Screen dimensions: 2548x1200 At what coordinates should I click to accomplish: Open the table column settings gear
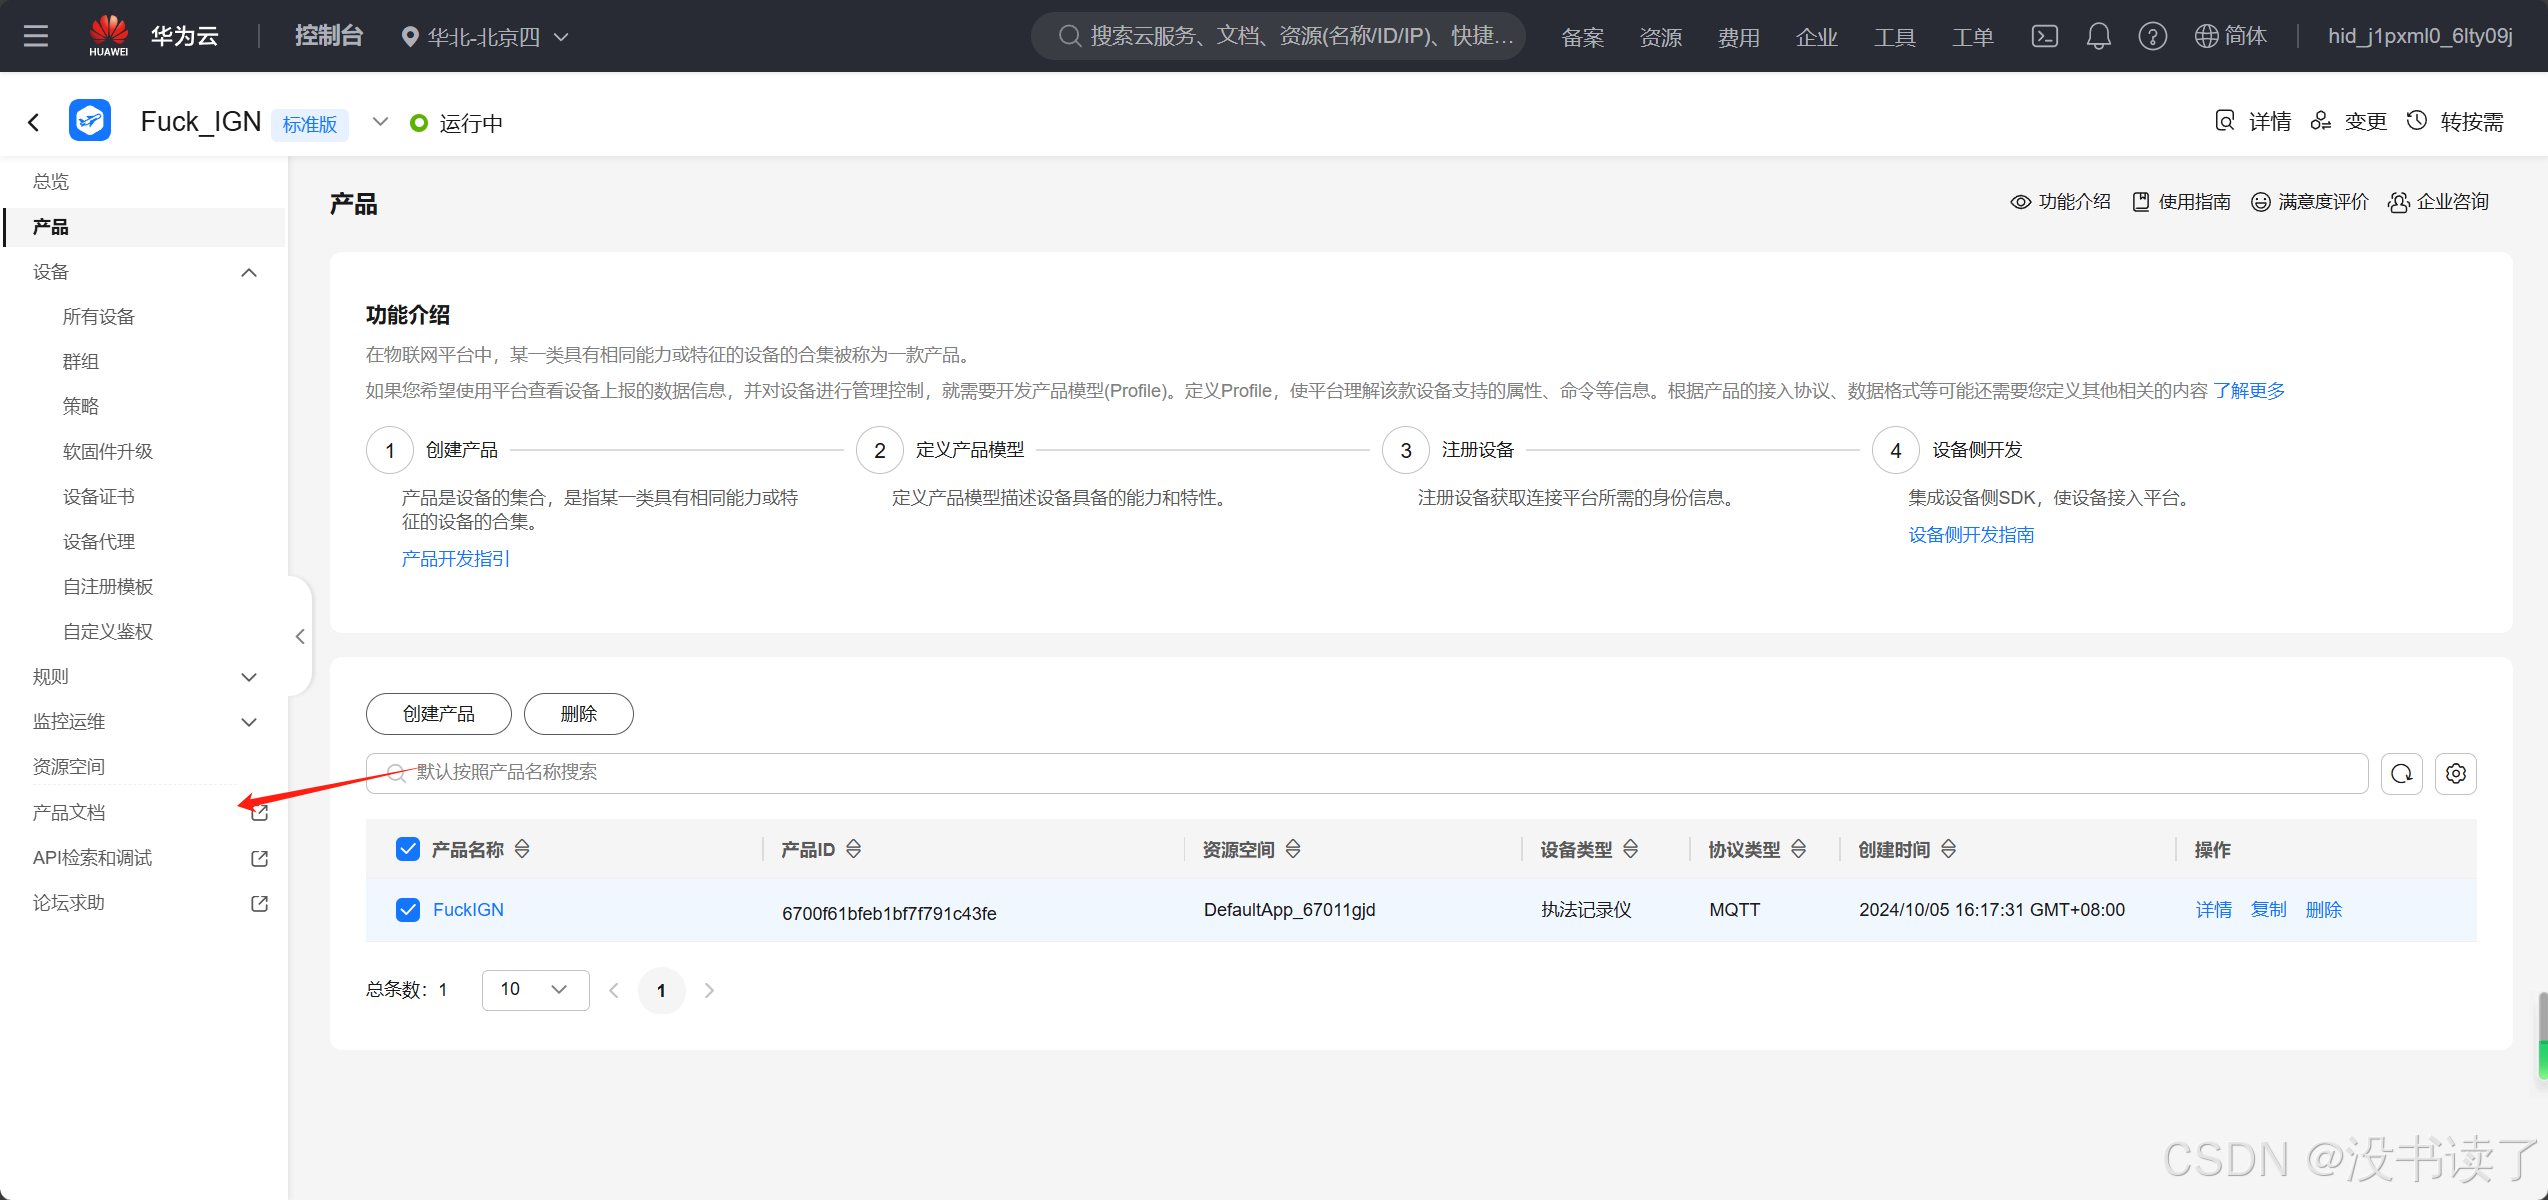click(2455, 773)
